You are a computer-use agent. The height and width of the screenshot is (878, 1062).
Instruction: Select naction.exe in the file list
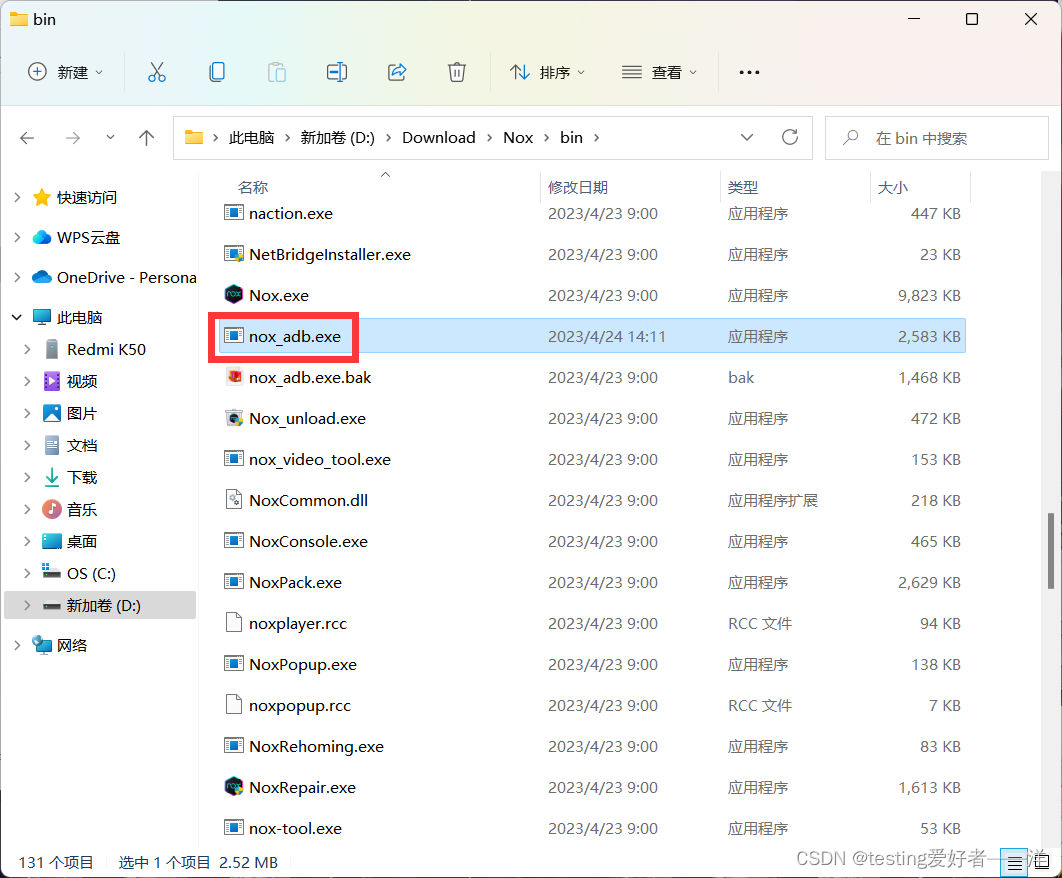593,213
